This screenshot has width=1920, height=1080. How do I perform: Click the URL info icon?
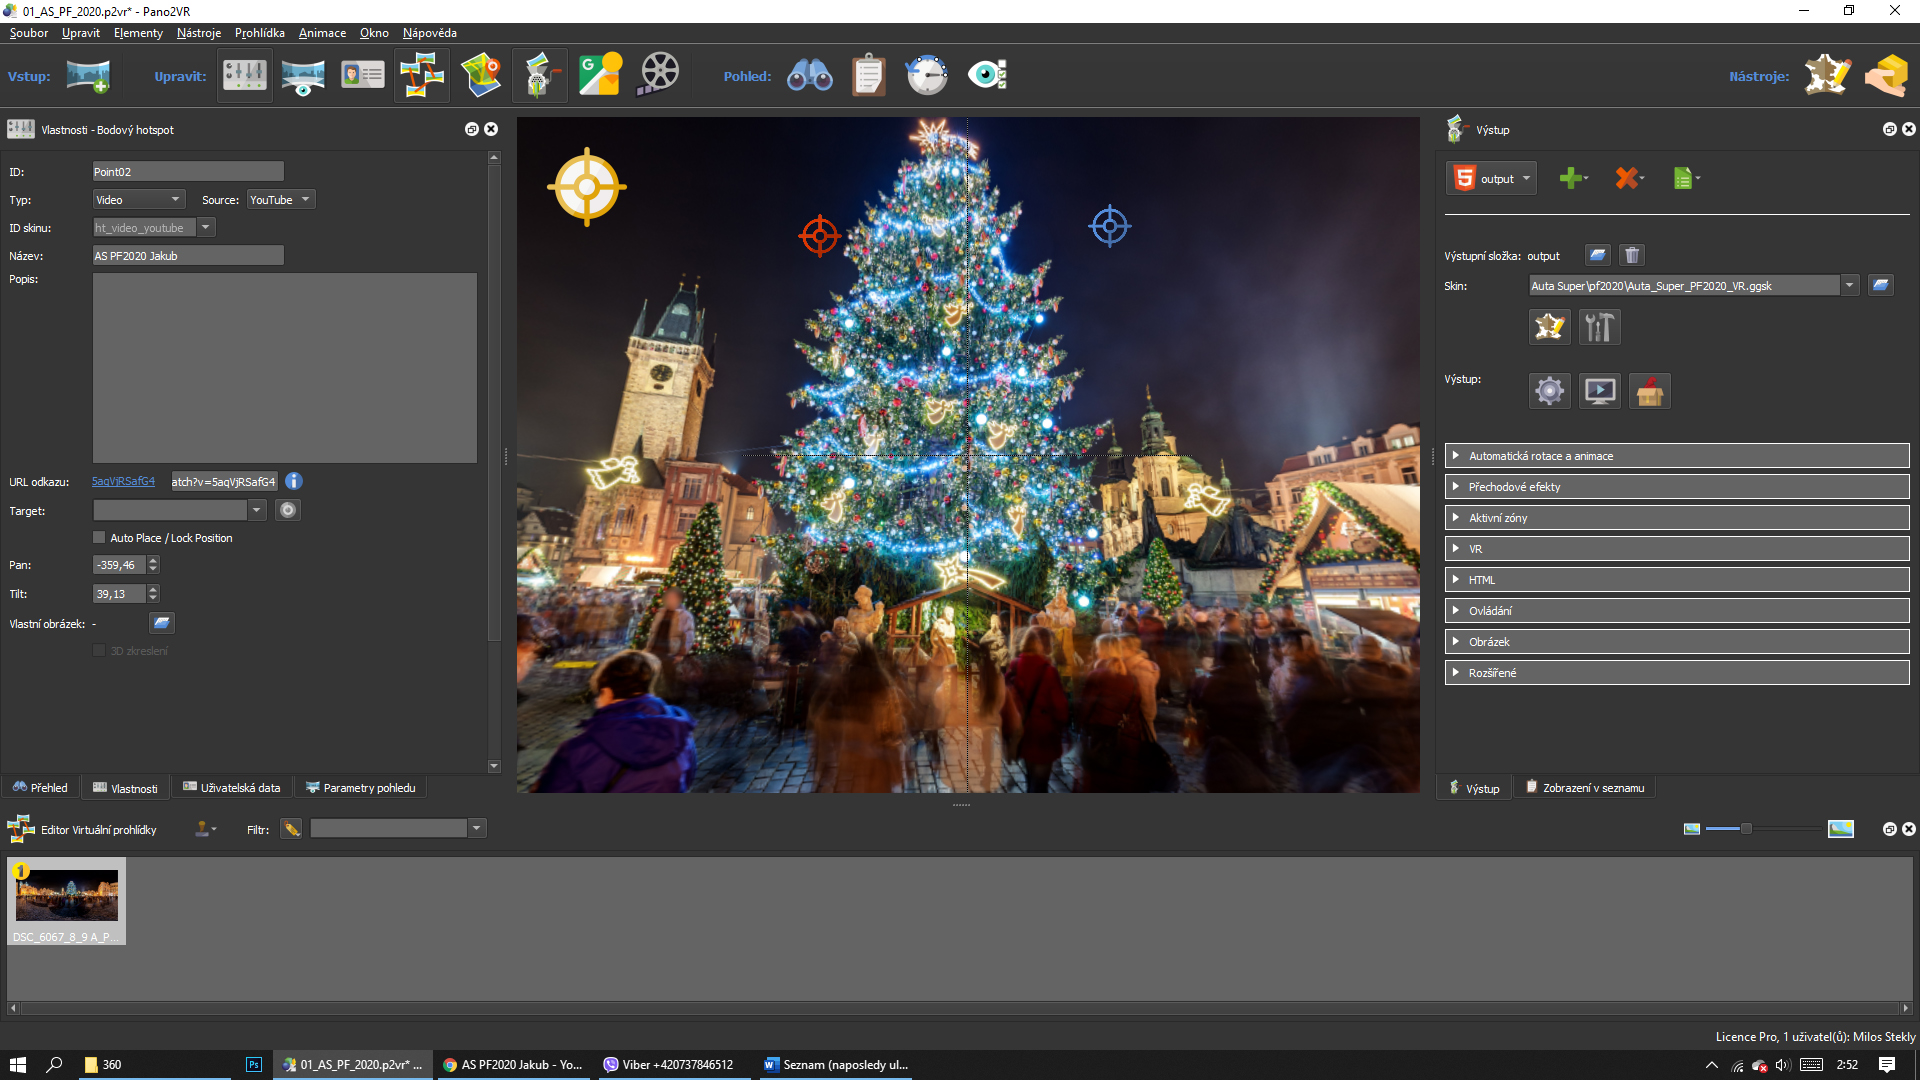point(294,482)
